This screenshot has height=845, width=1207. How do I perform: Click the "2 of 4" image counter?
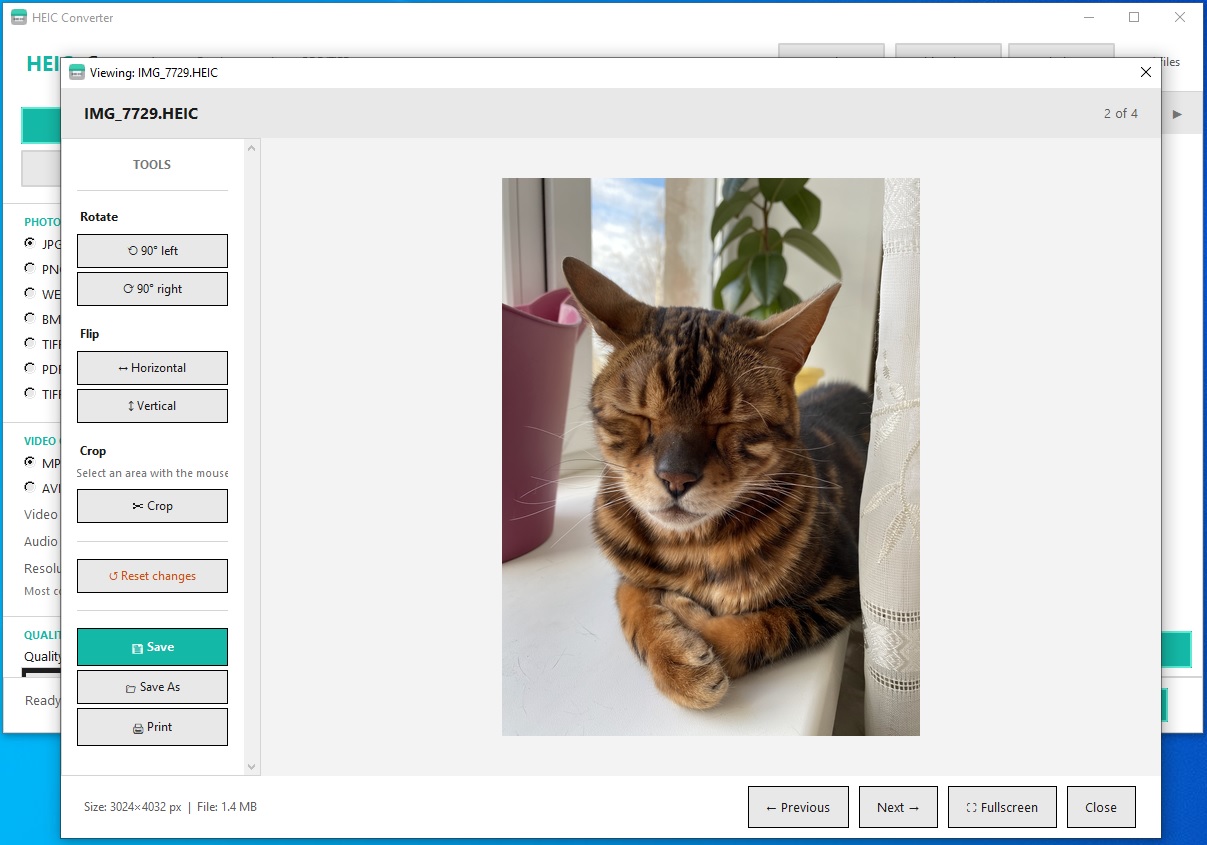click(x=1120, y=114)
